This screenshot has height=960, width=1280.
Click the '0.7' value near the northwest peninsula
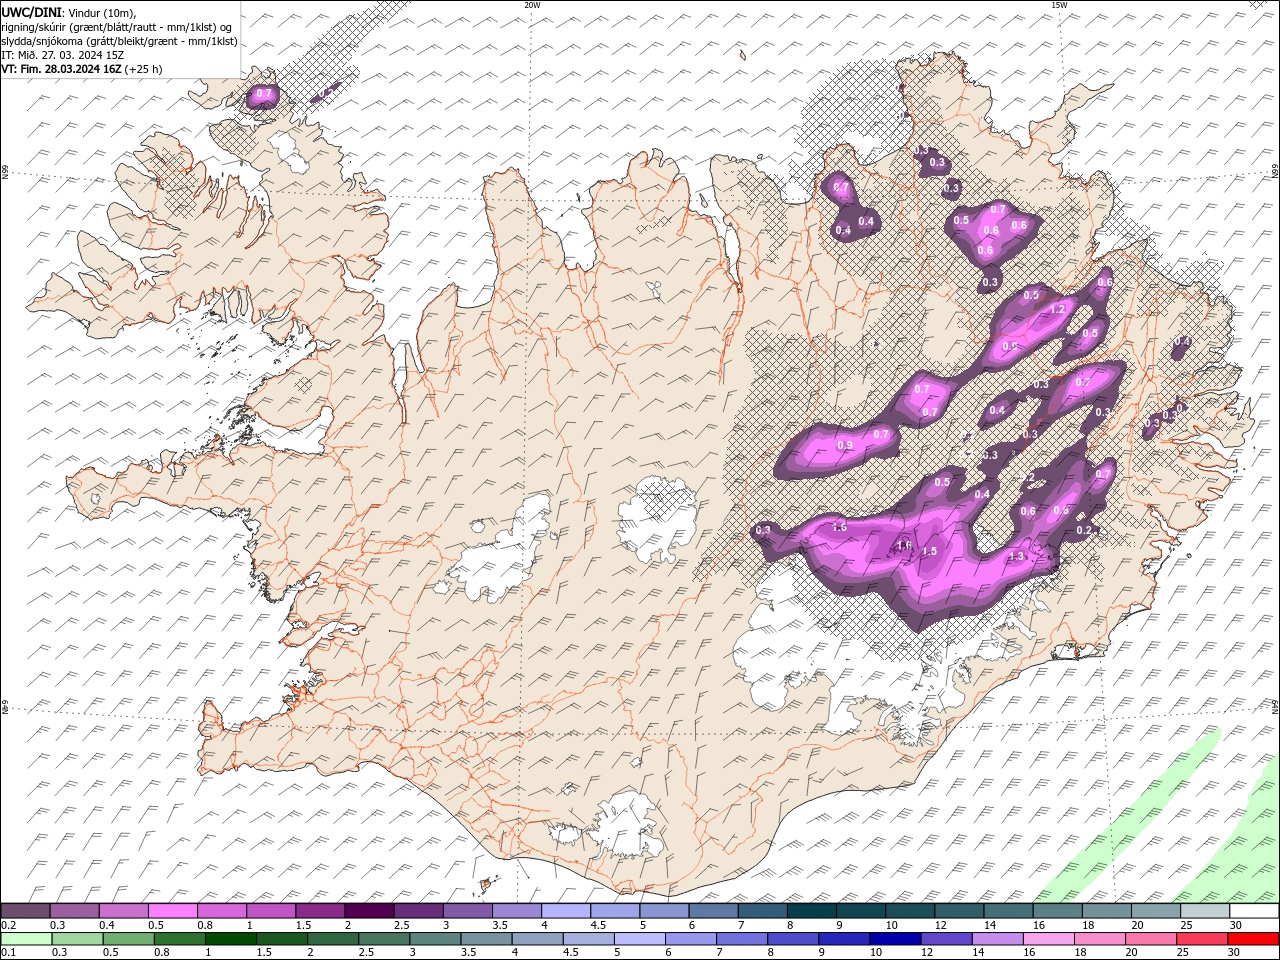point(264,95)
